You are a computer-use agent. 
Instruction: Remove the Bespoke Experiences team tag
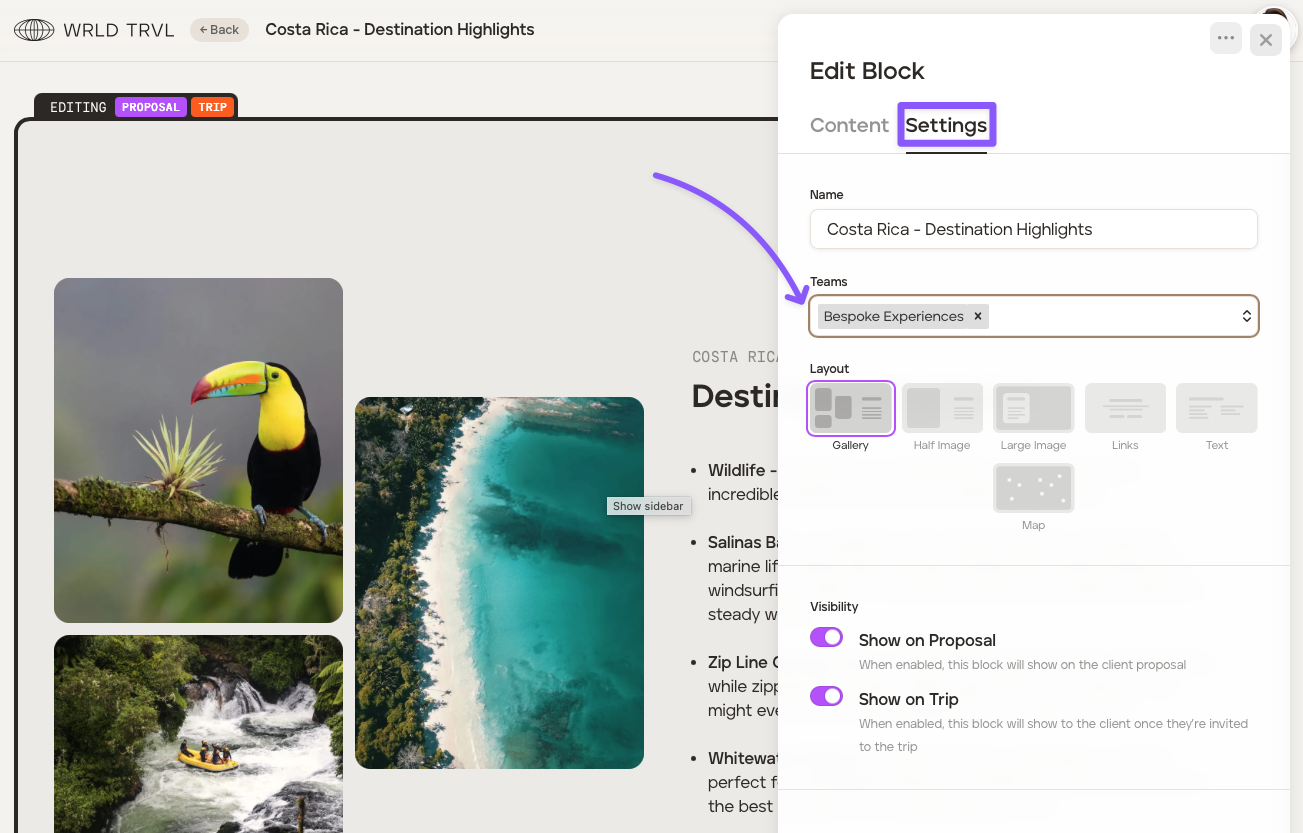pyautogui.click(x=978, y=316)
